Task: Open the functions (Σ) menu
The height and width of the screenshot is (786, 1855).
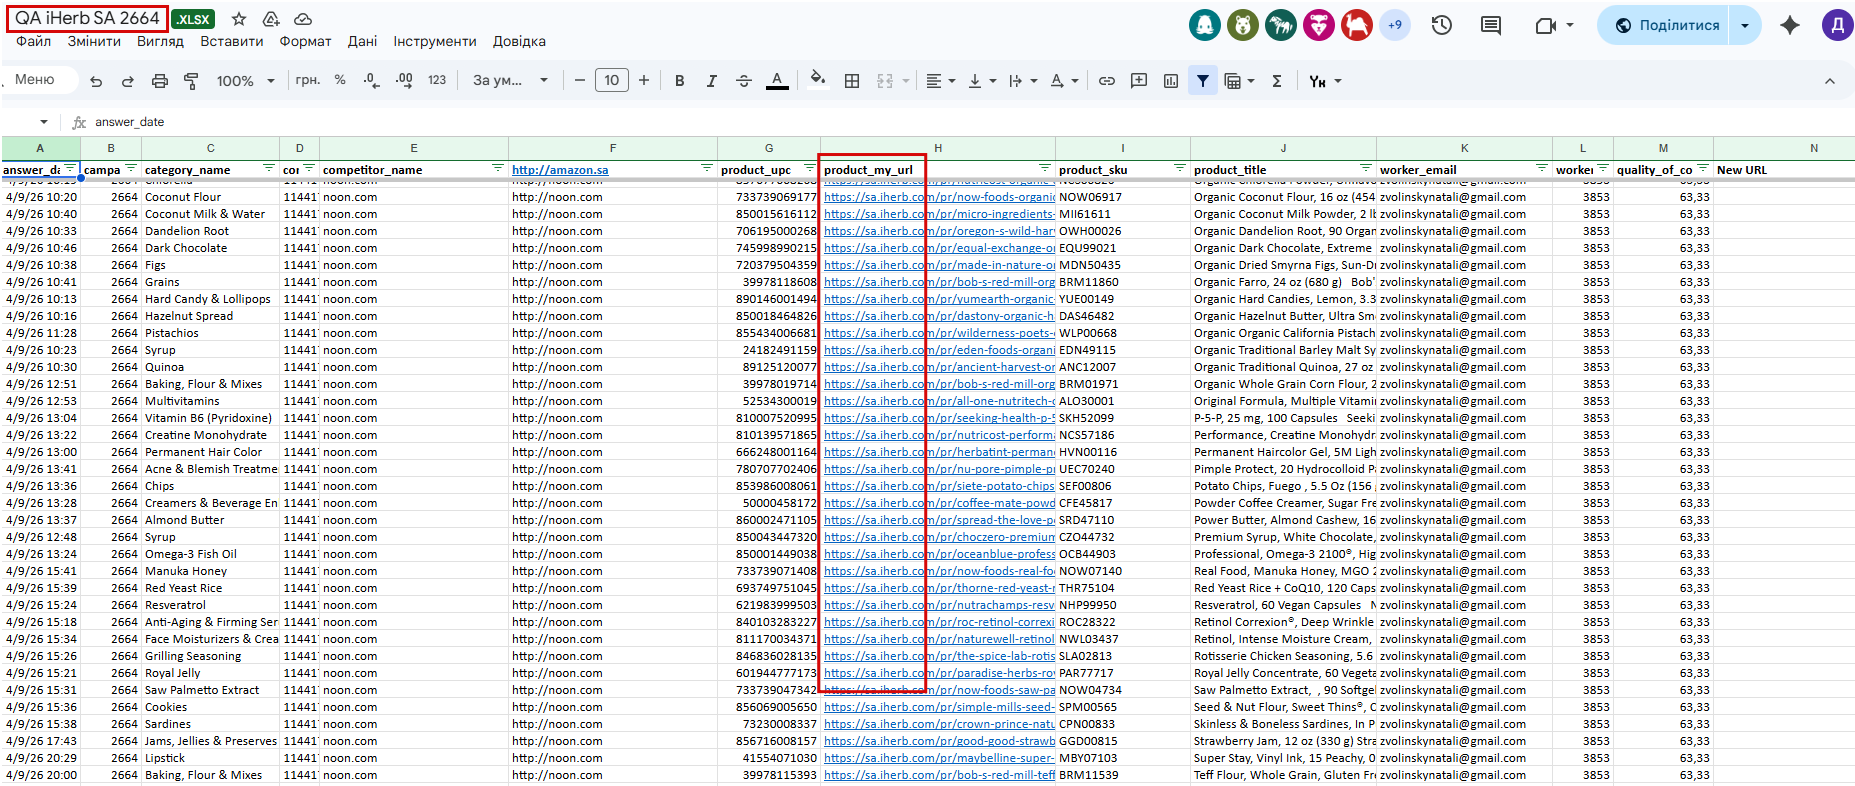Action: coord(1277,81)
